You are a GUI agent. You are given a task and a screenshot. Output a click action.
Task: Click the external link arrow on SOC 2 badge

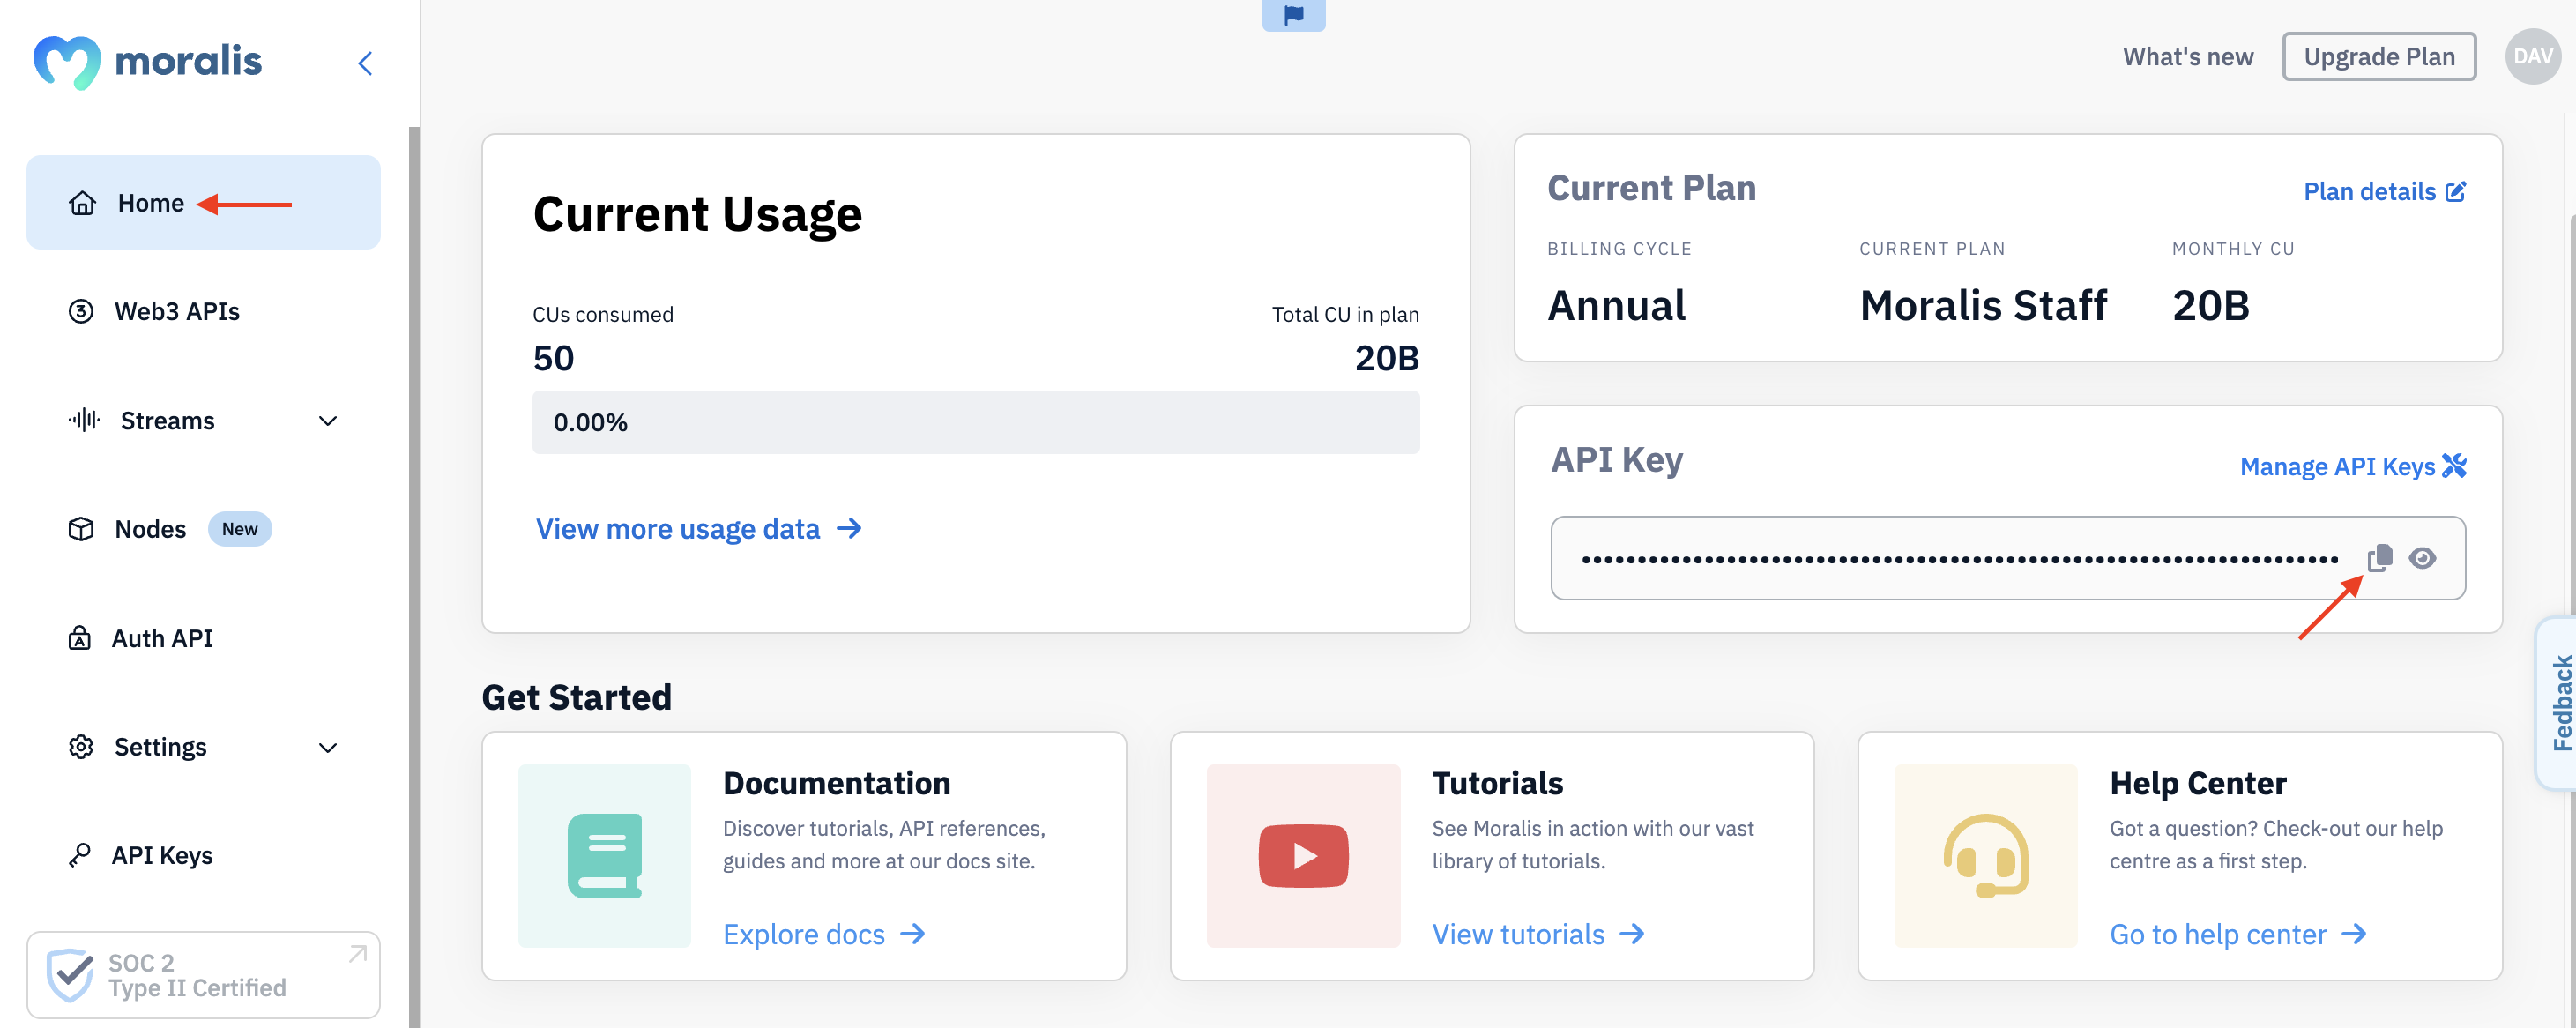tap(357, 953)
